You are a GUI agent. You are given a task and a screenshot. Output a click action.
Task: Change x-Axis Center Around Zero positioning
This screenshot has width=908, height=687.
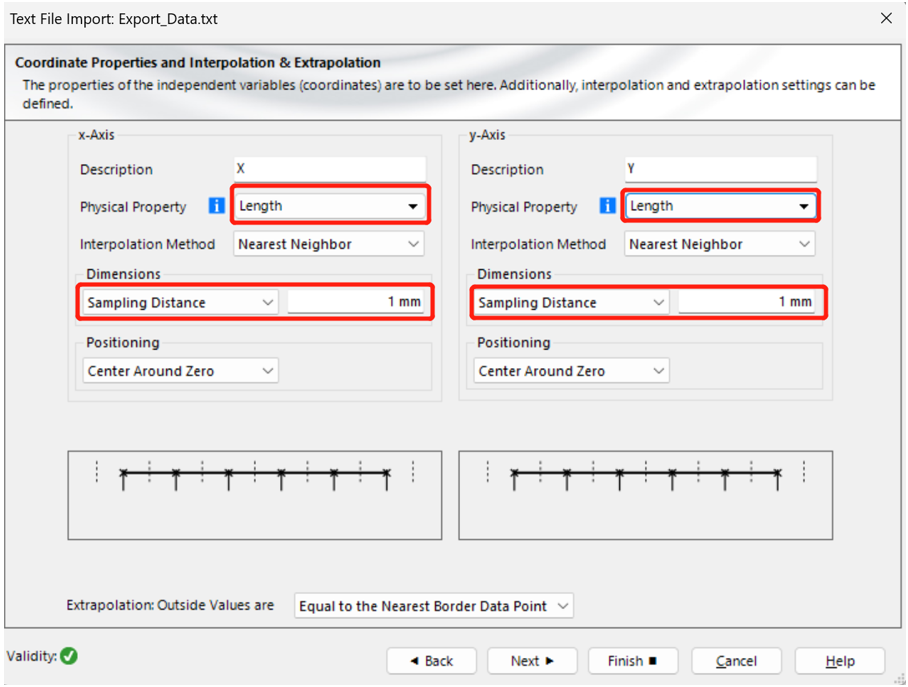coord(180,371)
